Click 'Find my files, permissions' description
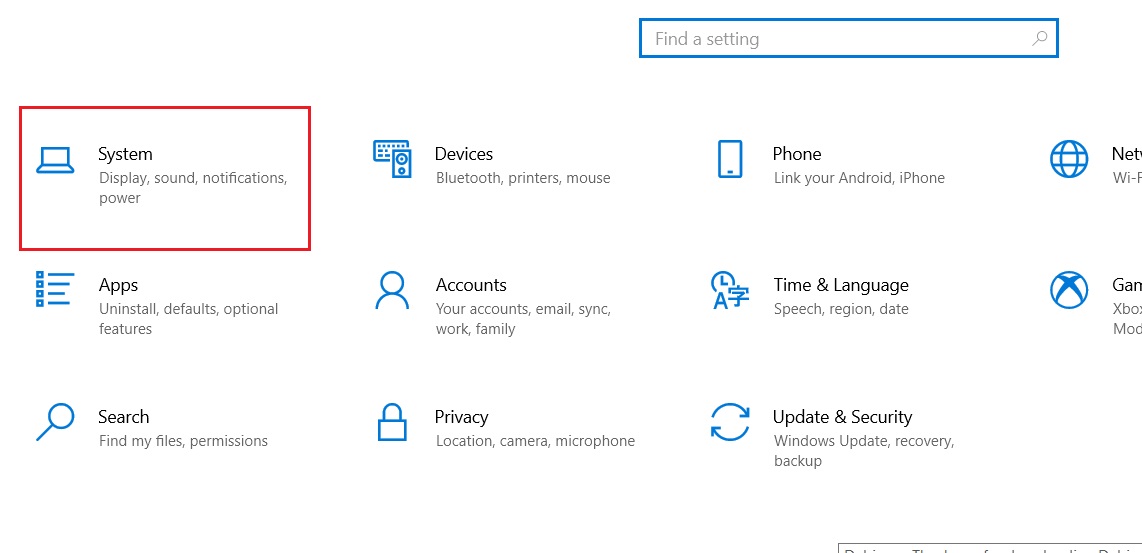The width and height of the screenshot is (1142, 553). [184, 441]
